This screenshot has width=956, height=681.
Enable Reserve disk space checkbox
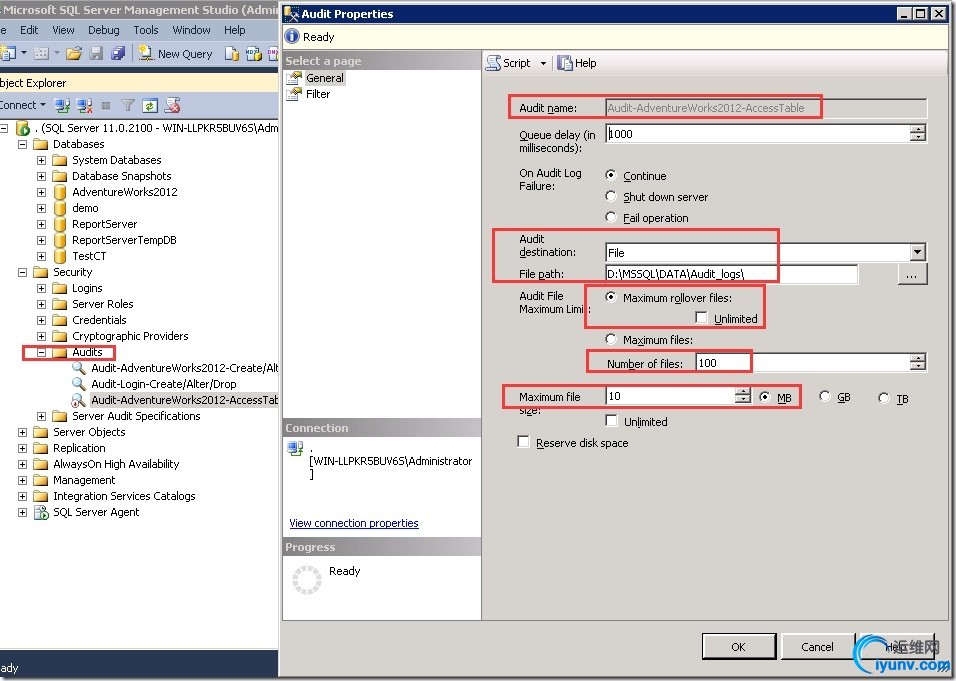pyautogui.click(x=523, y=442)
